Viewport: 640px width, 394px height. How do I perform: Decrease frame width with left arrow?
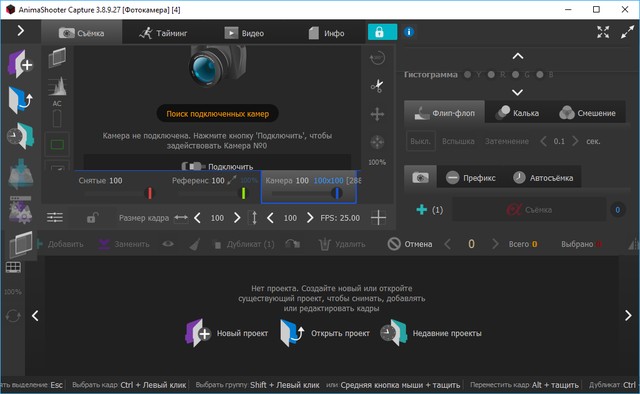coord(197,218)
